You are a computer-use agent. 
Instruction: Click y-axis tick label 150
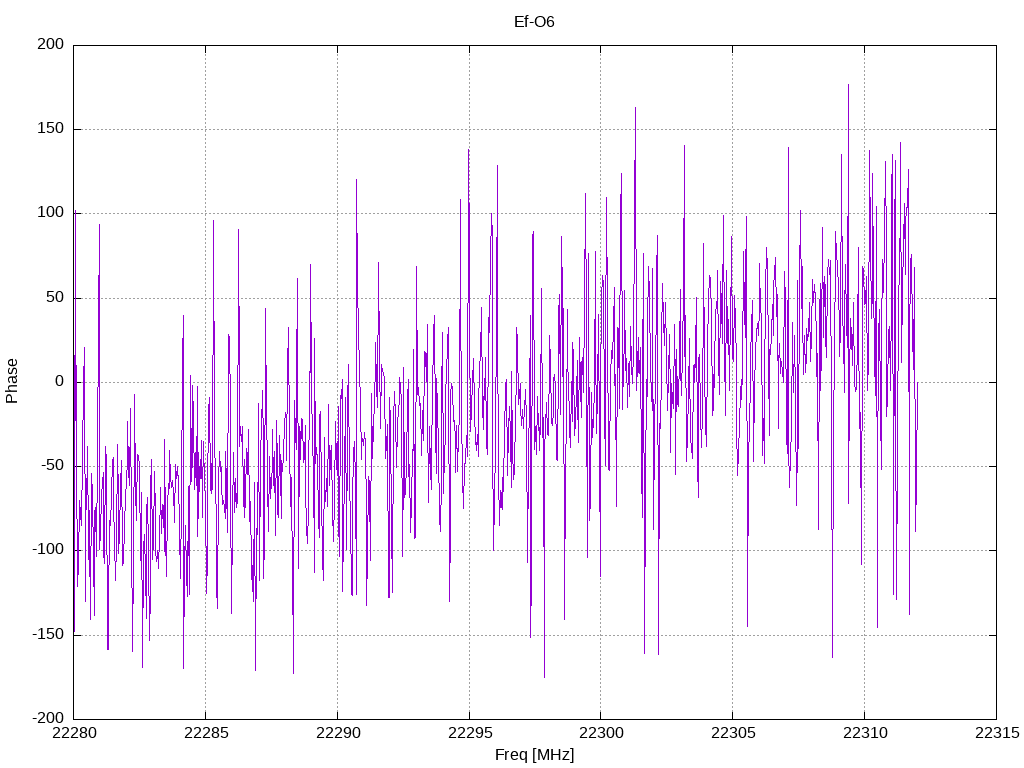coord(51,129)
